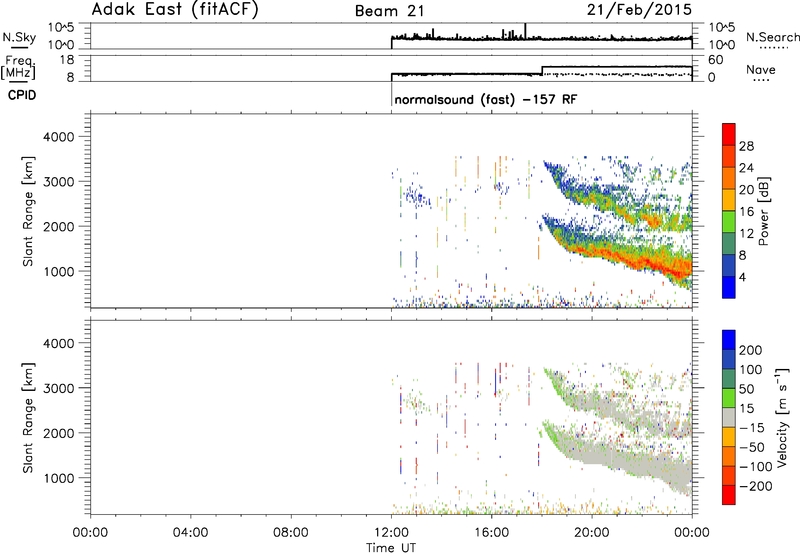Click the '28' power scale value
This screenshot has height=554, width=800.
(x=746, y=146)
